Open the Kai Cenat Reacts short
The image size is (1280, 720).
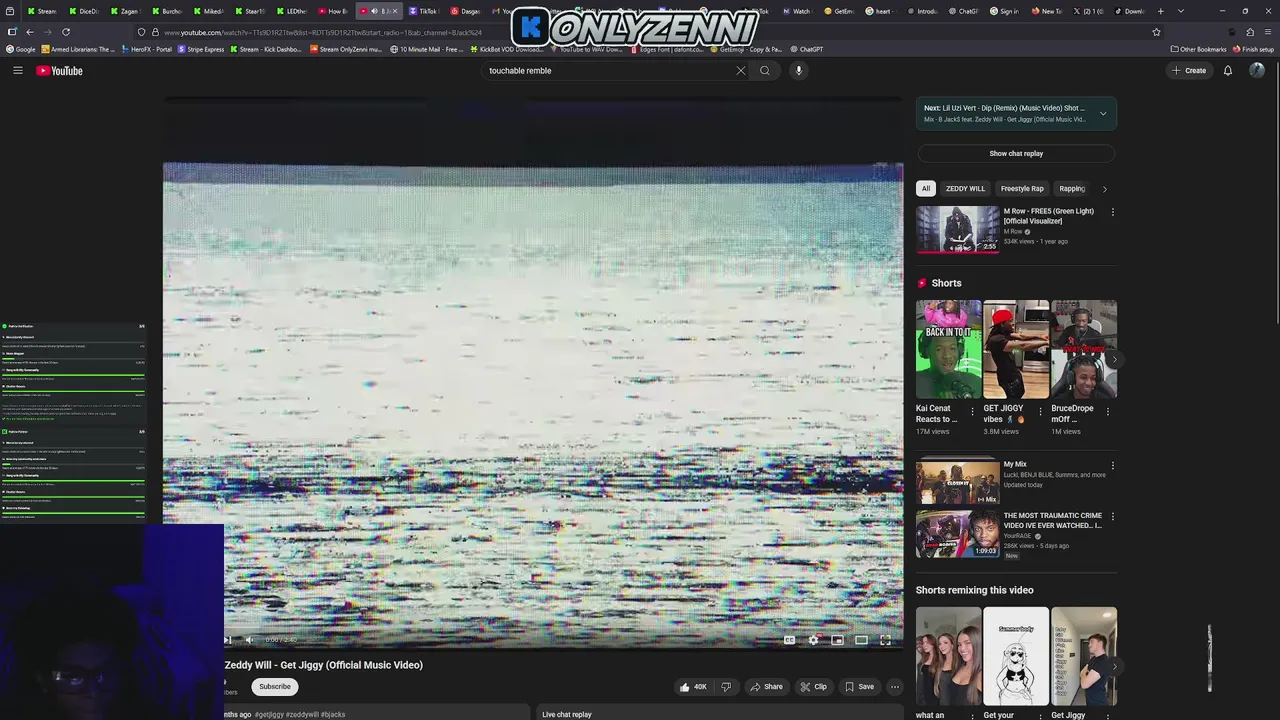click(949, 350)
